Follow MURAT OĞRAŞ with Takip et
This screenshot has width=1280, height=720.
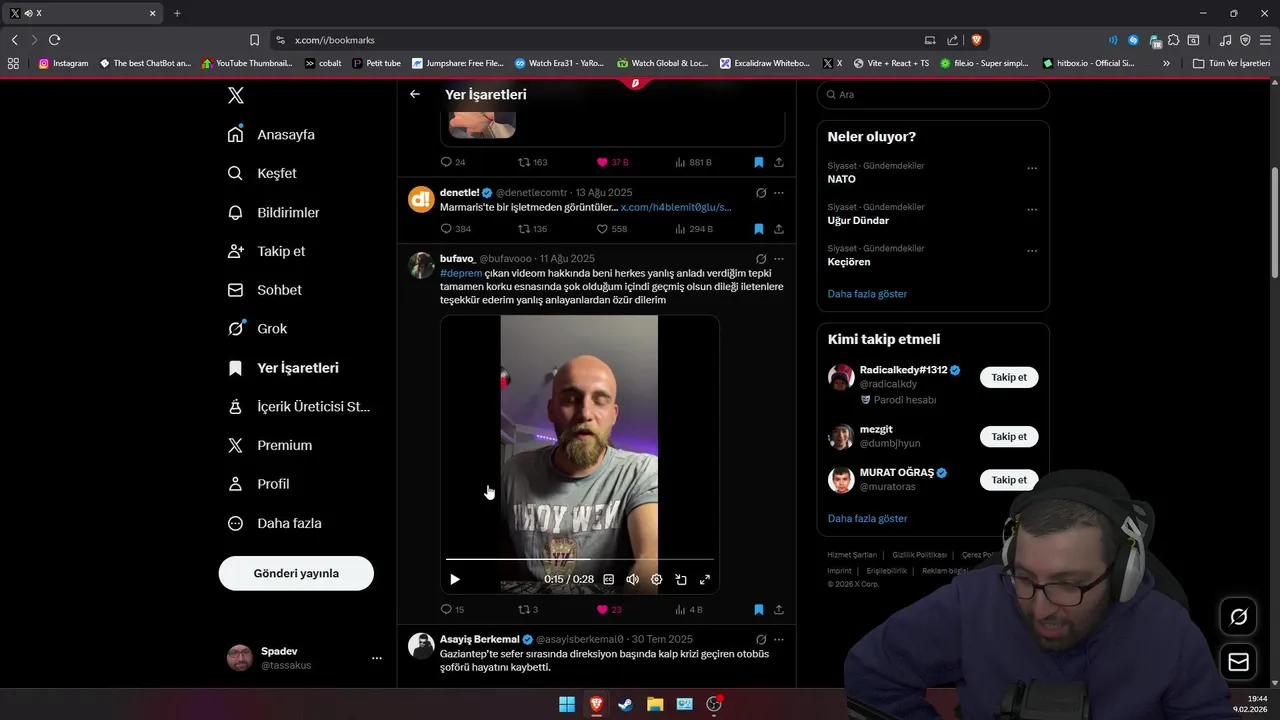(1009, 480)
